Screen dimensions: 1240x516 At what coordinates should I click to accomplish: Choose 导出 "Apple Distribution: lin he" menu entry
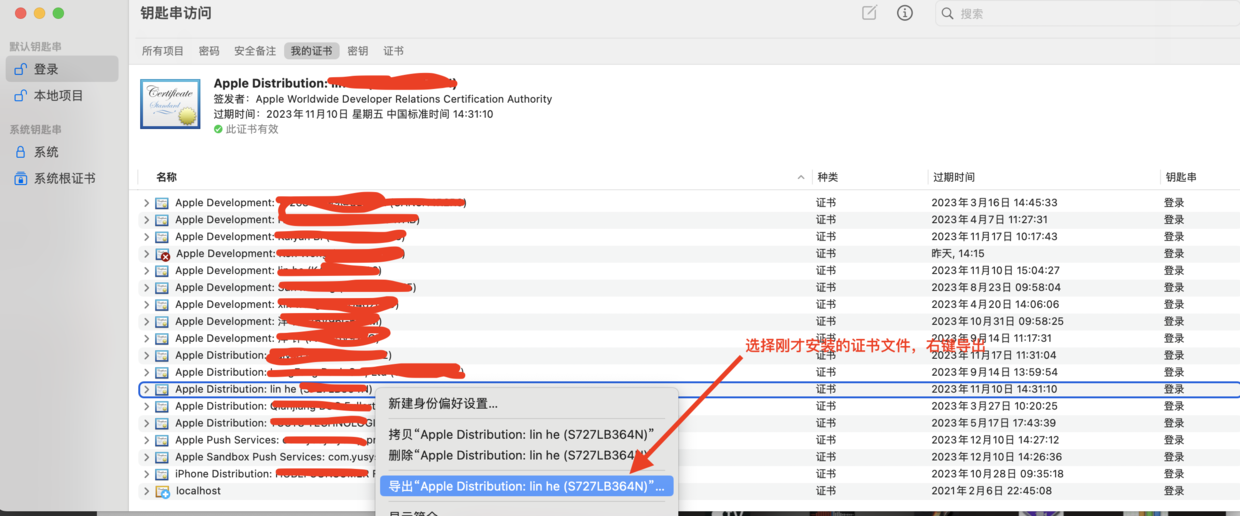coord(526,486)
